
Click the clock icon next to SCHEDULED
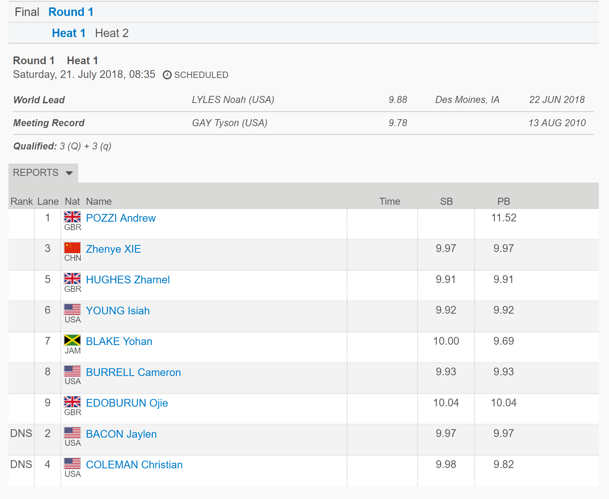167,75
